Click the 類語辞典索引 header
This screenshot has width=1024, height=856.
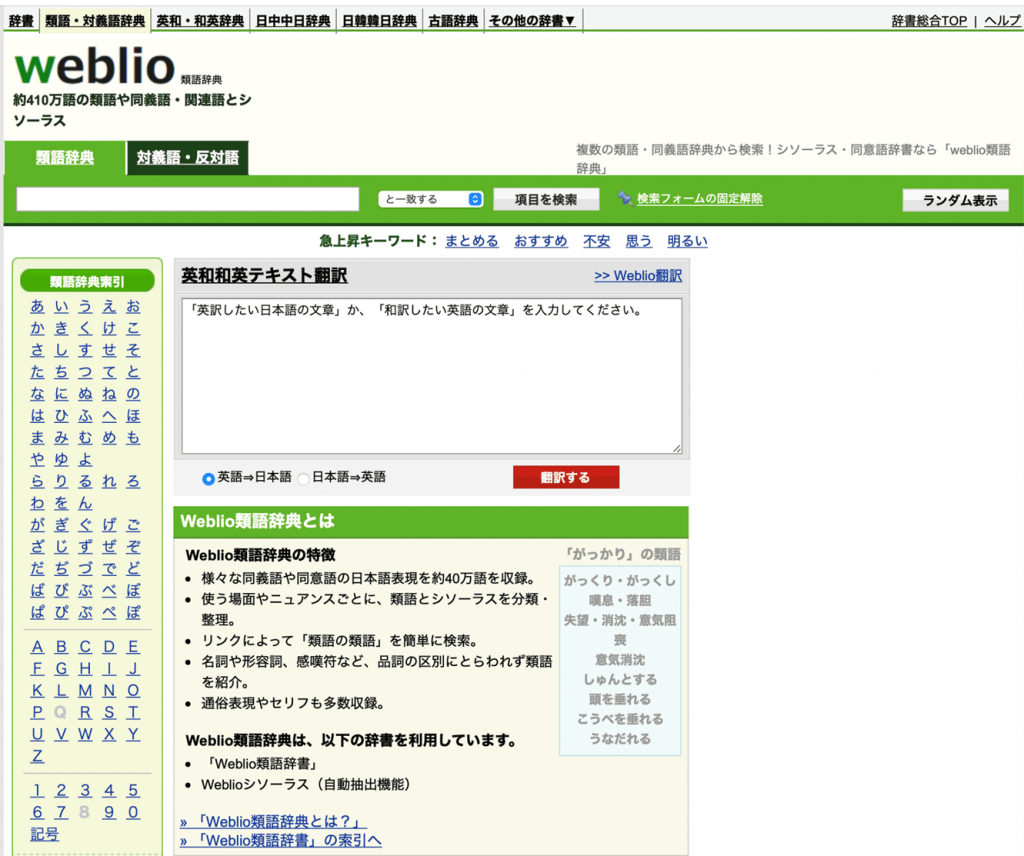pos(88,281)
